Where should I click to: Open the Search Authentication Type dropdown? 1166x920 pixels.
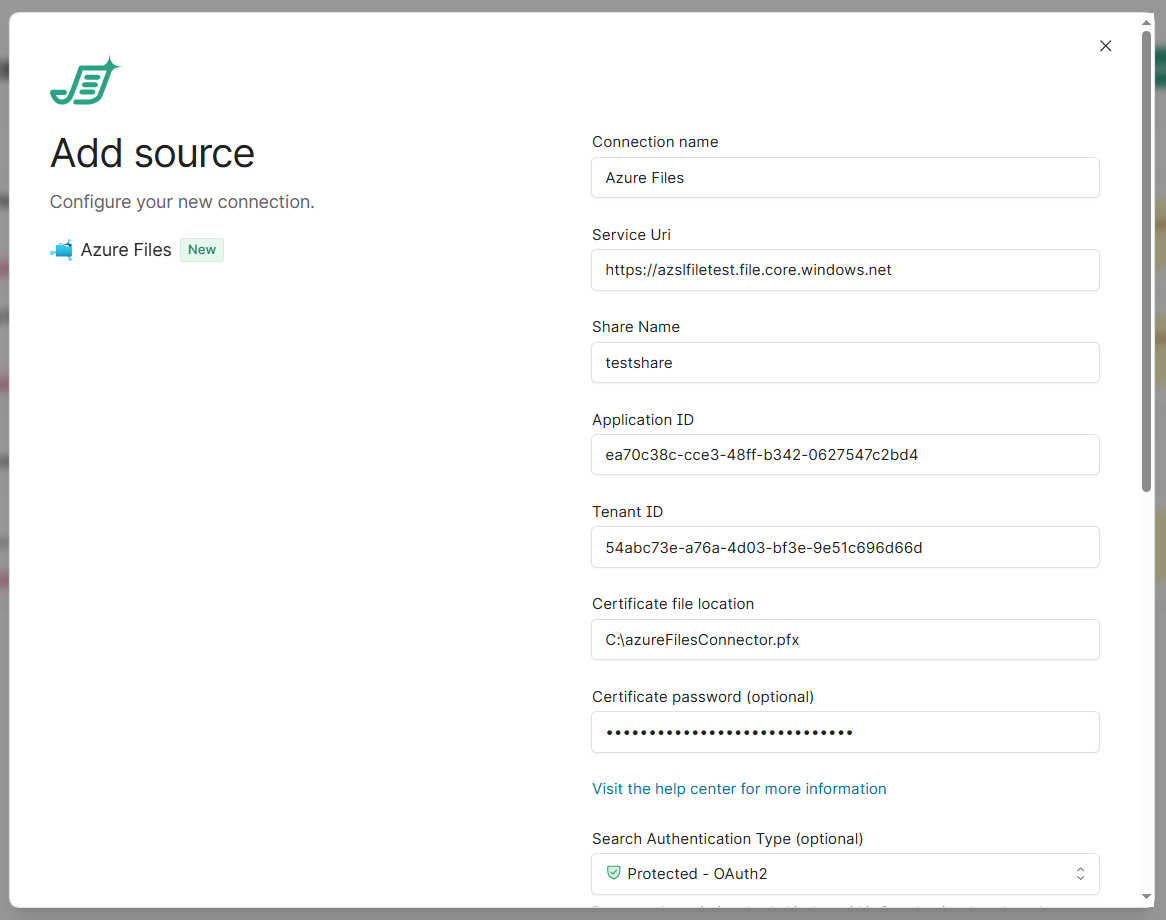coord(845,874)
